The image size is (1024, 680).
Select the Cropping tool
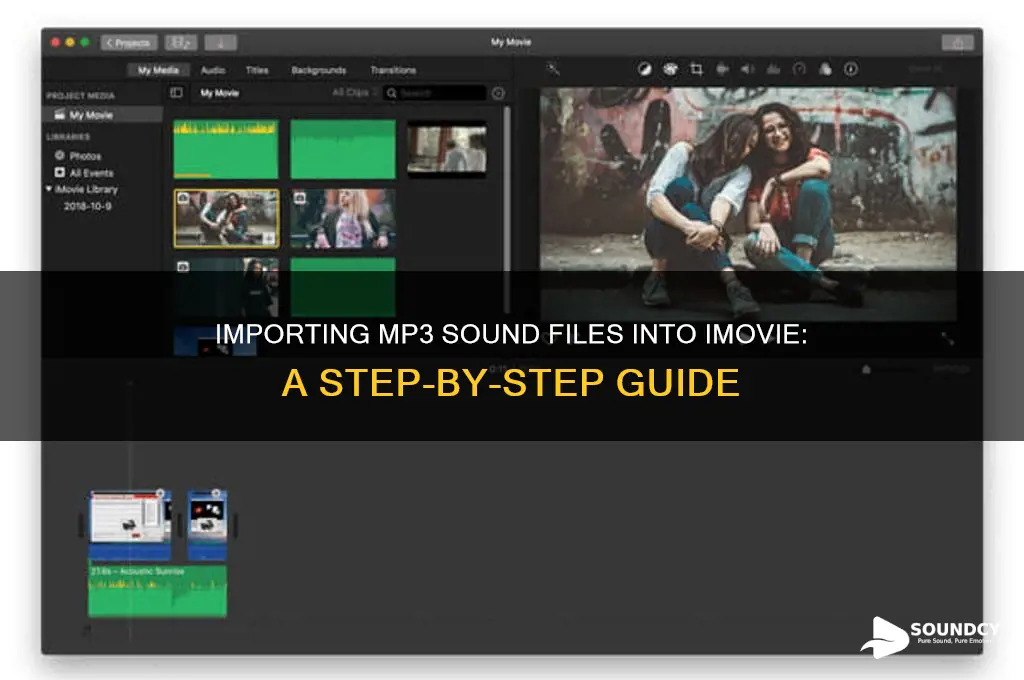click(x=696, y=69)
